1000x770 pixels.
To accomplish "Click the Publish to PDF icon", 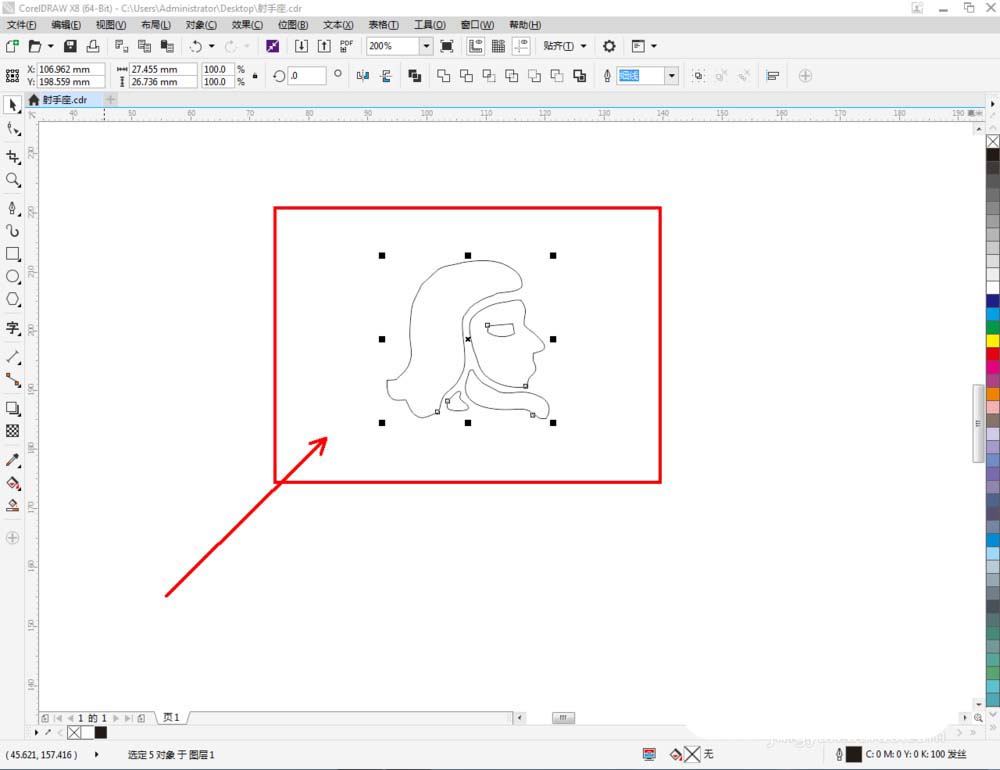I will pos(346,46).
